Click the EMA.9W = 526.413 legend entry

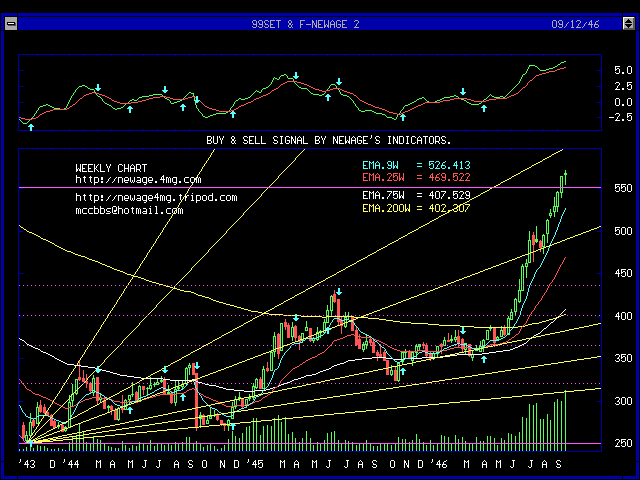(416, 165)
